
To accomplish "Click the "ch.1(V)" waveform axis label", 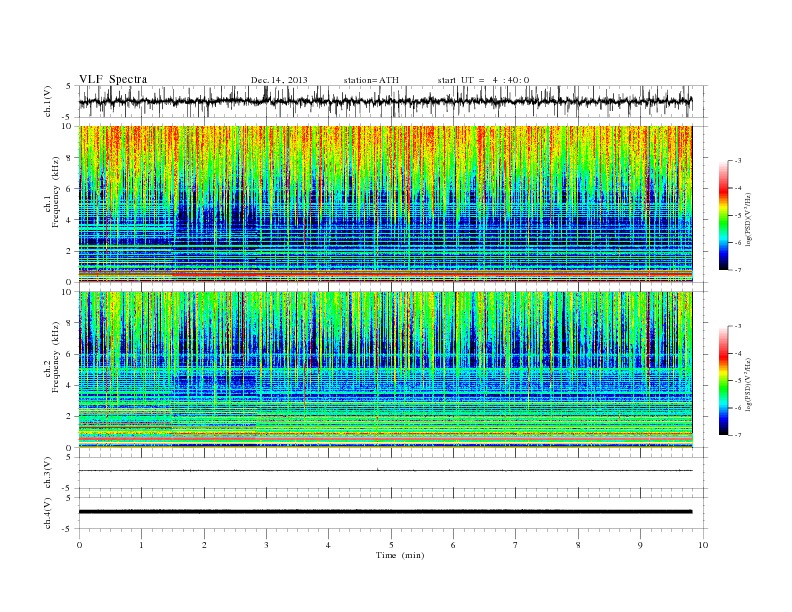I will [48, 101].
